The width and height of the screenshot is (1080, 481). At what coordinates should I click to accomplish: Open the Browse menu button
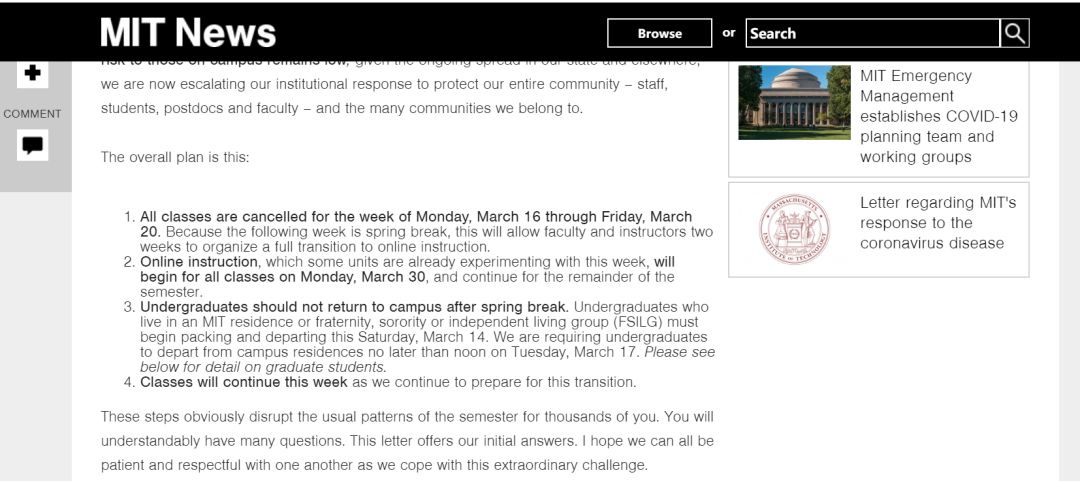point(659,33)
